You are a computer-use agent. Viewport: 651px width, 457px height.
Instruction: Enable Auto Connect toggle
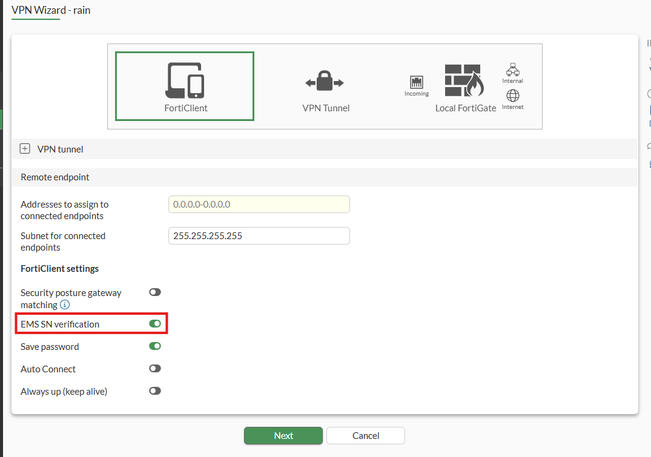click(155, 368)
